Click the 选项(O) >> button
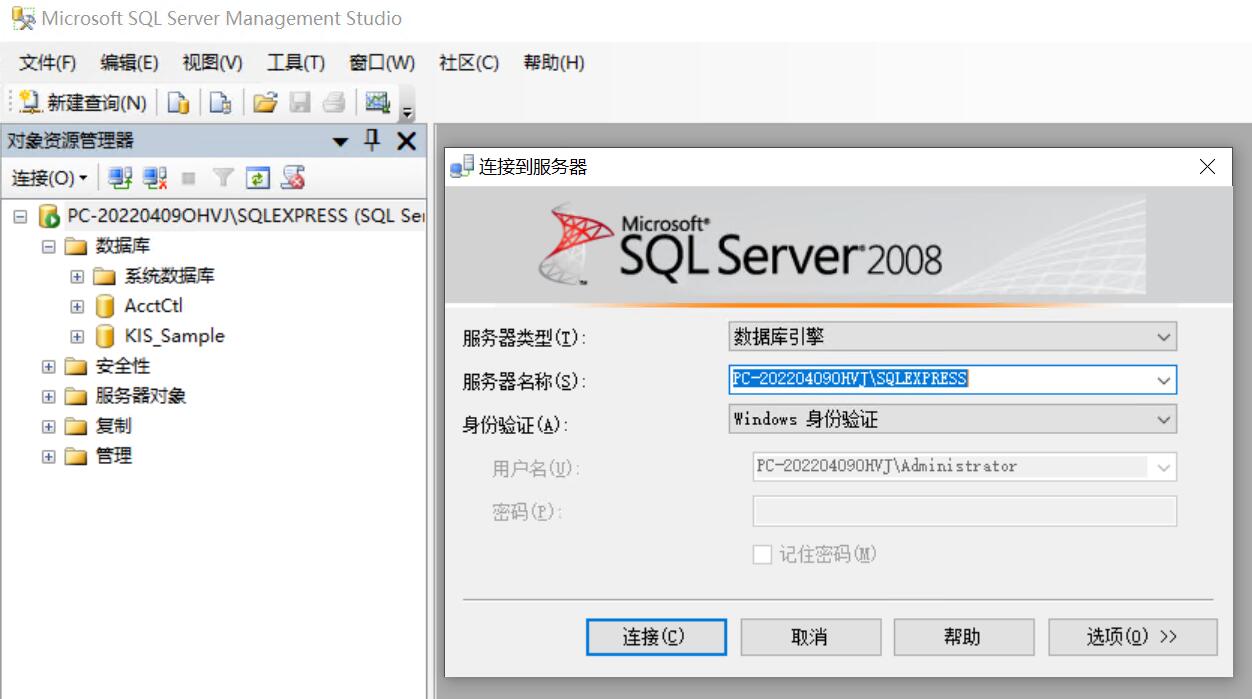The width and height of the screenshot is (1252, 699). pos(1132,637)
